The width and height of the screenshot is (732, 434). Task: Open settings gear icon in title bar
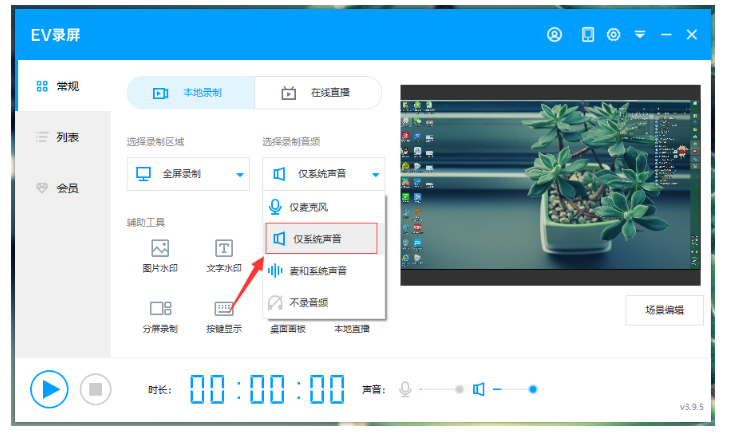tap(613, 35)
